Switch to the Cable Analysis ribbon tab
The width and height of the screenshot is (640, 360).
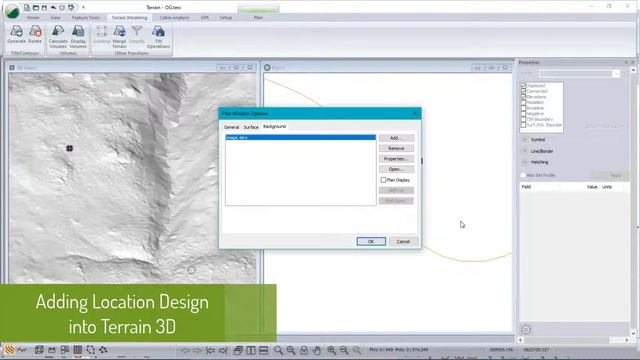click(174, 18)
